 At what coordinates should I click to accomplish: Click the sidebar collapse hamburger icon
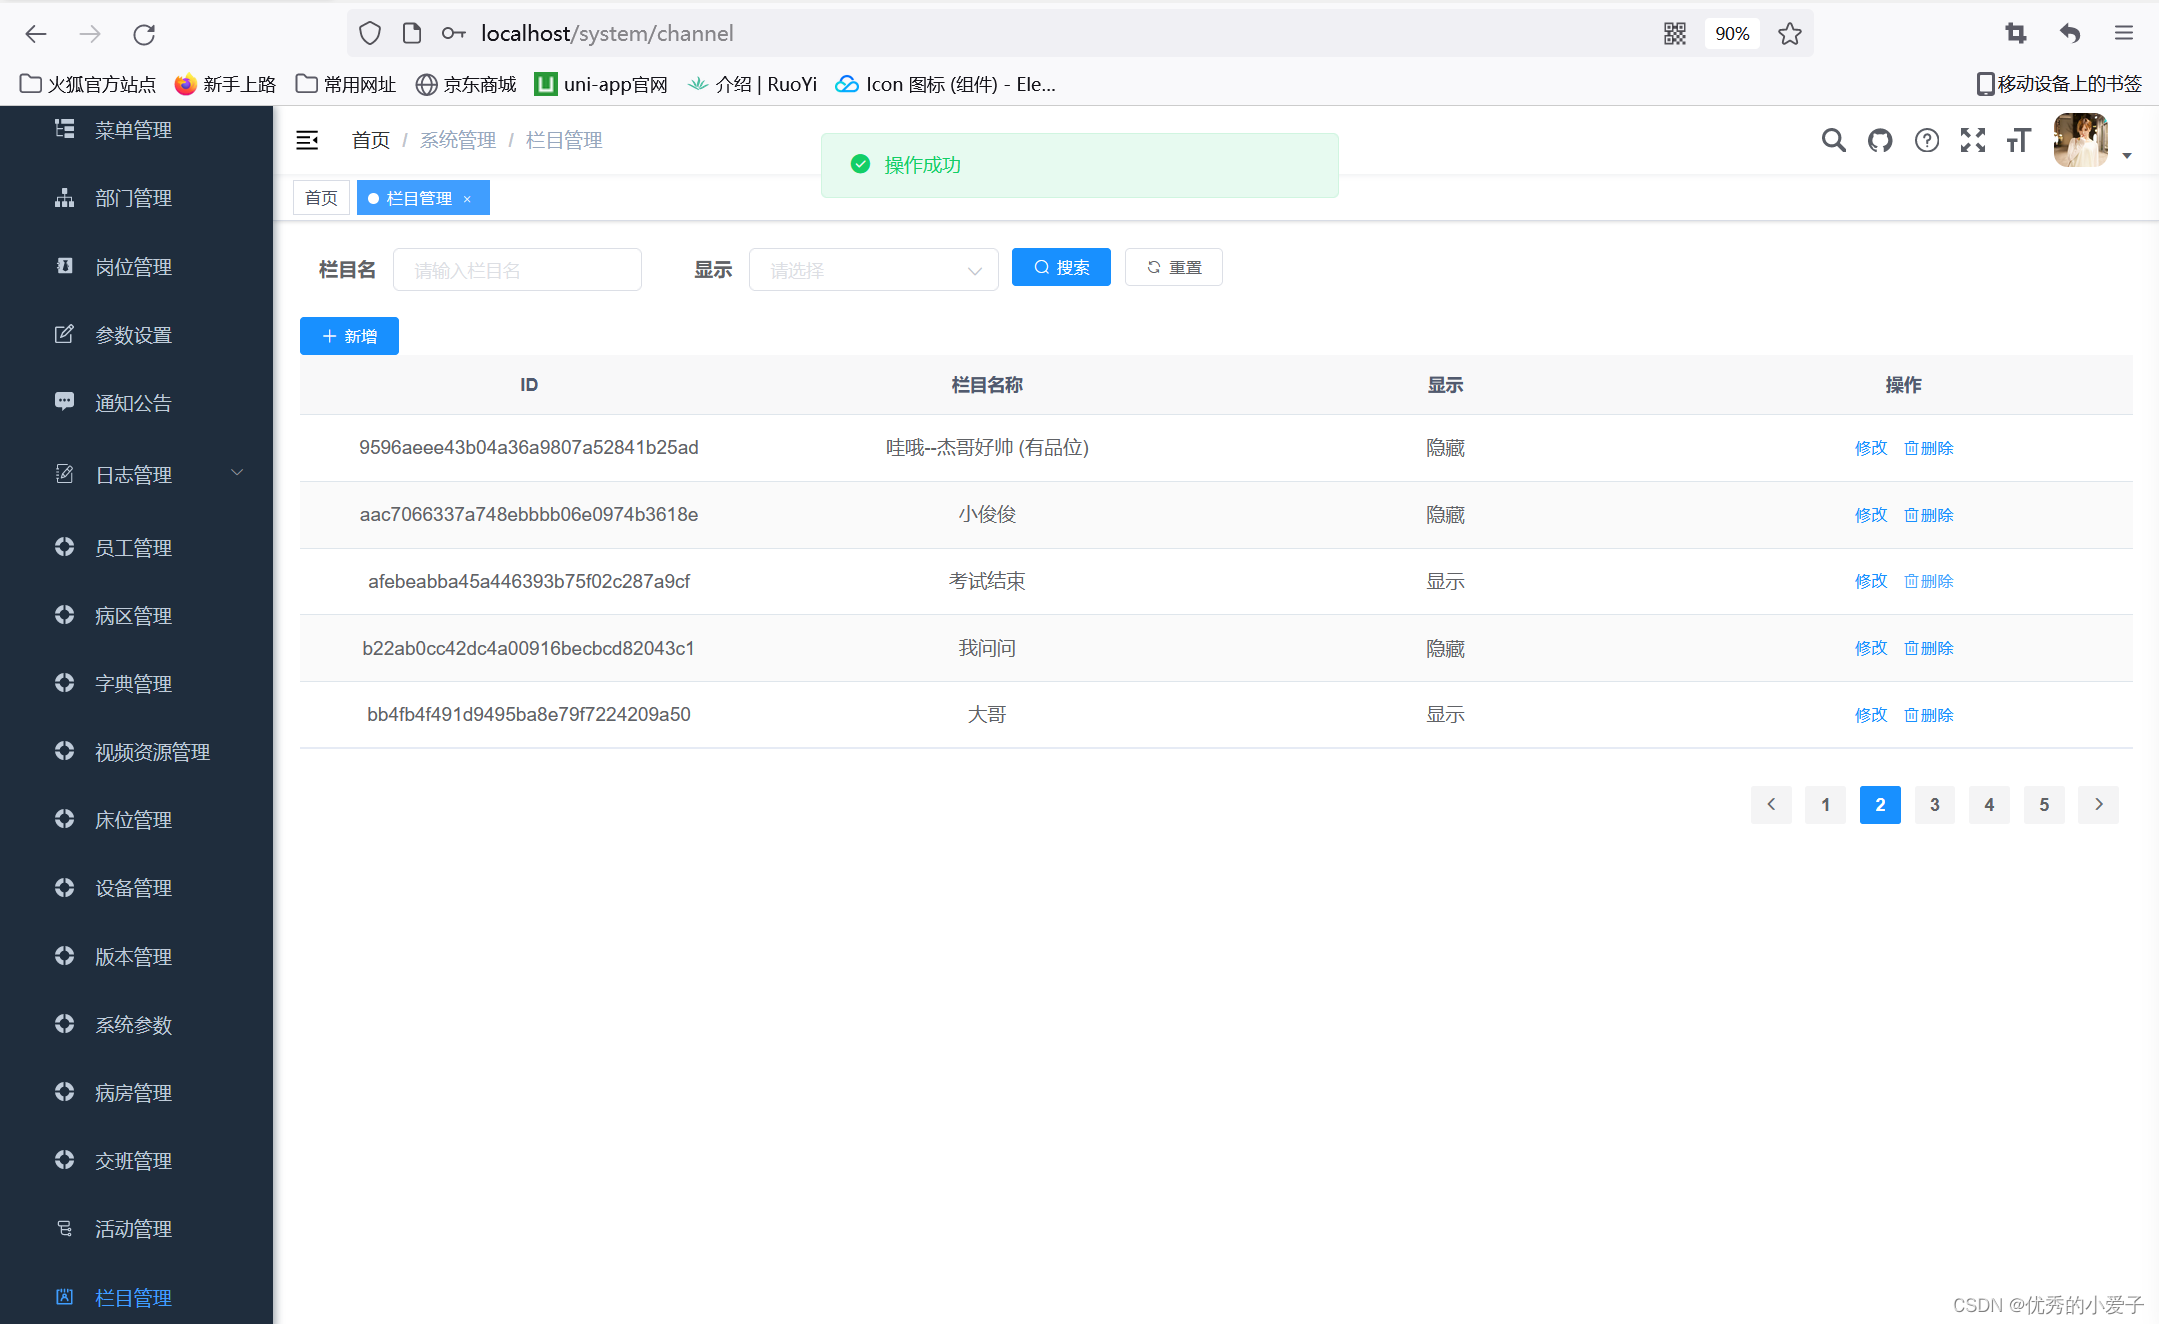307,140
